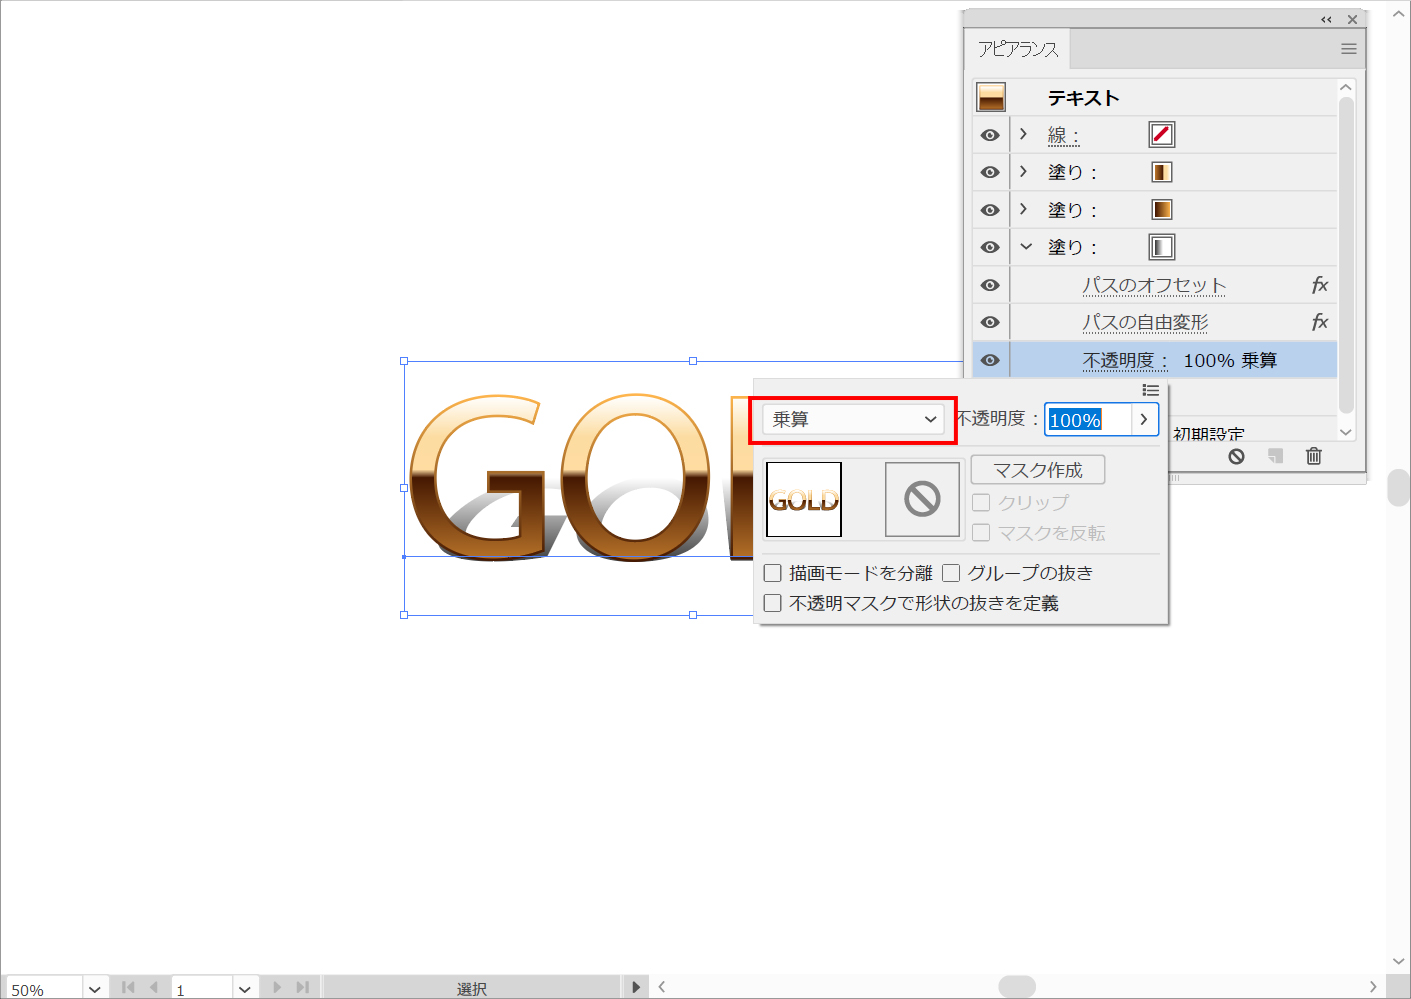This screenshot has width=1411, height=999.
Task: Click the empty opacity mask thumbnail
Action: pos(922,499)
